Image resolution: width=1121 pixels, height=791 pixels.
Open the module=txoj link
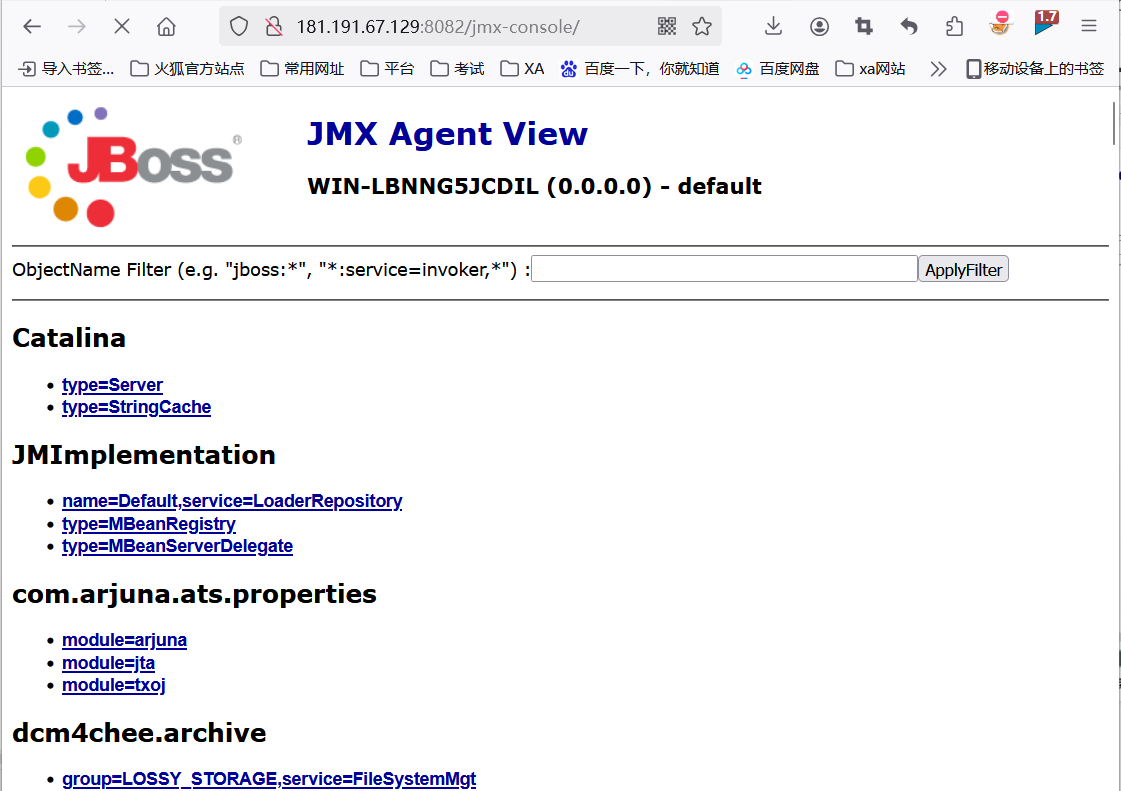pyautogui.click(x=114, y=685)
